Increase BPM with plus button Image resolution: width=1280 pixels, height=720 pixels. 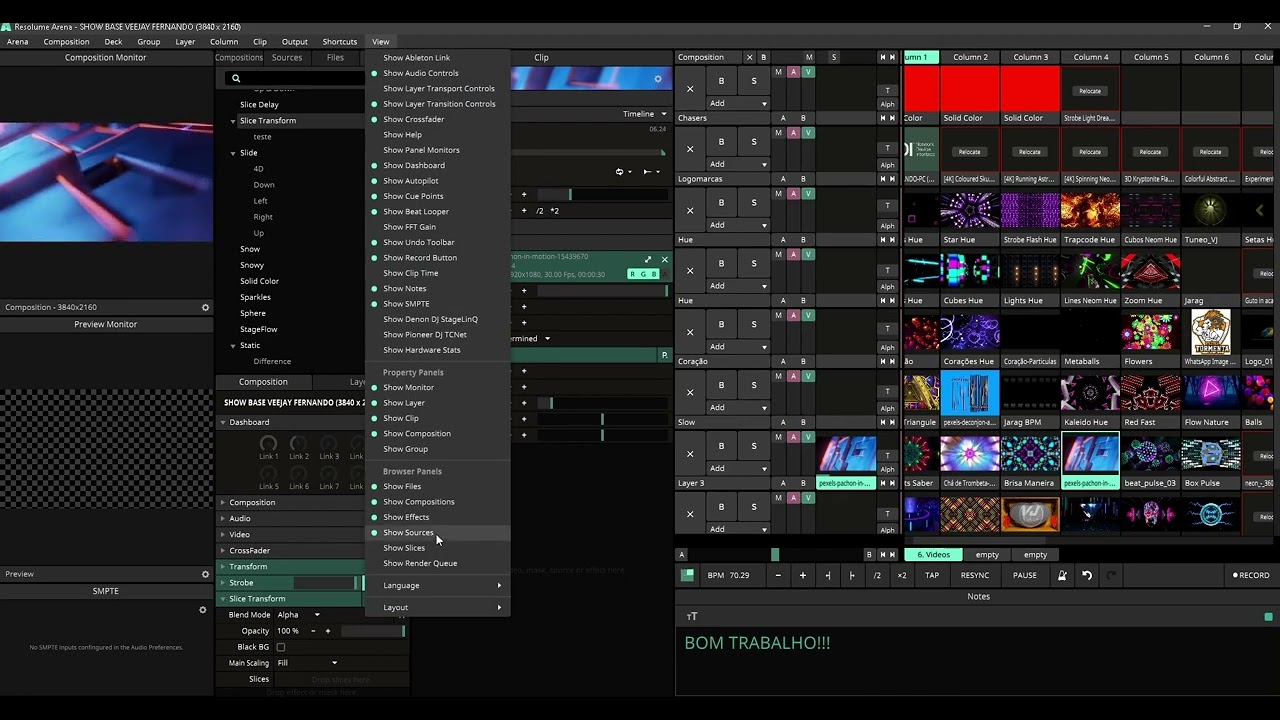tap(802, 575)
